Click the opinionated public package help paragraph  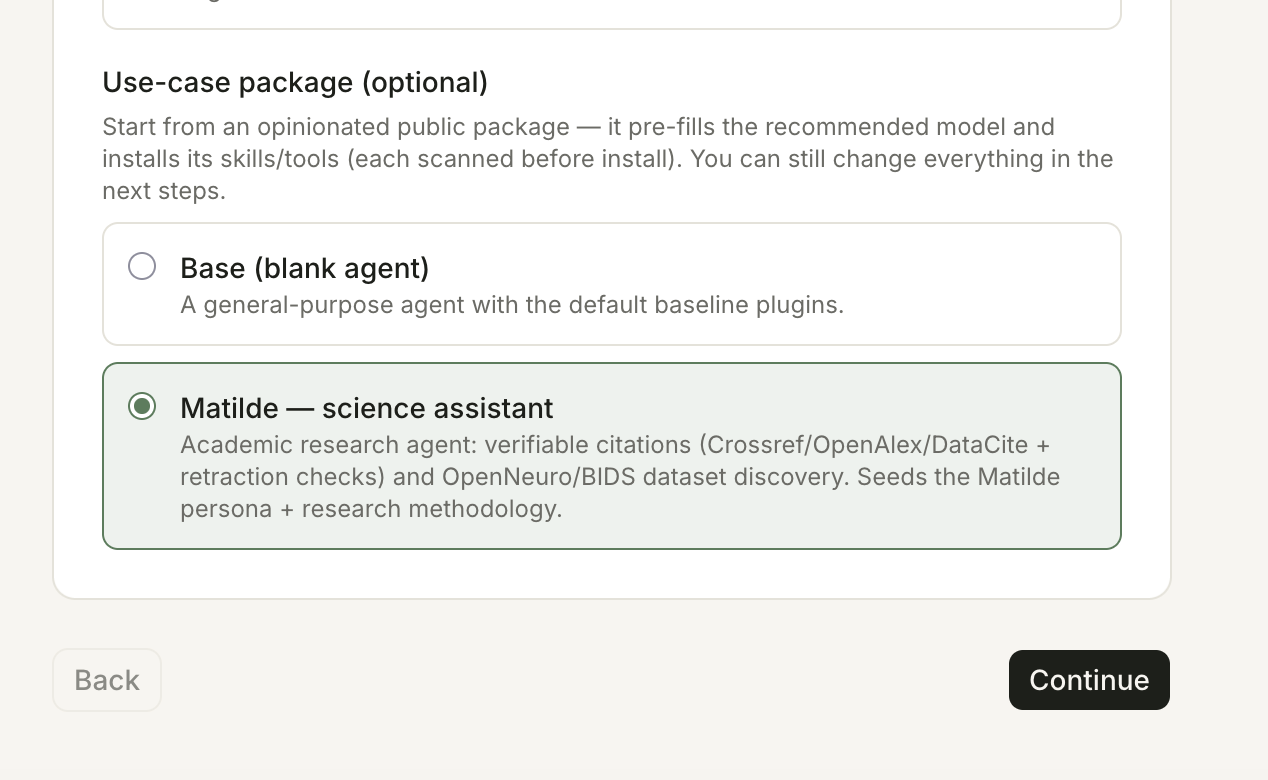tap(608, 158)
